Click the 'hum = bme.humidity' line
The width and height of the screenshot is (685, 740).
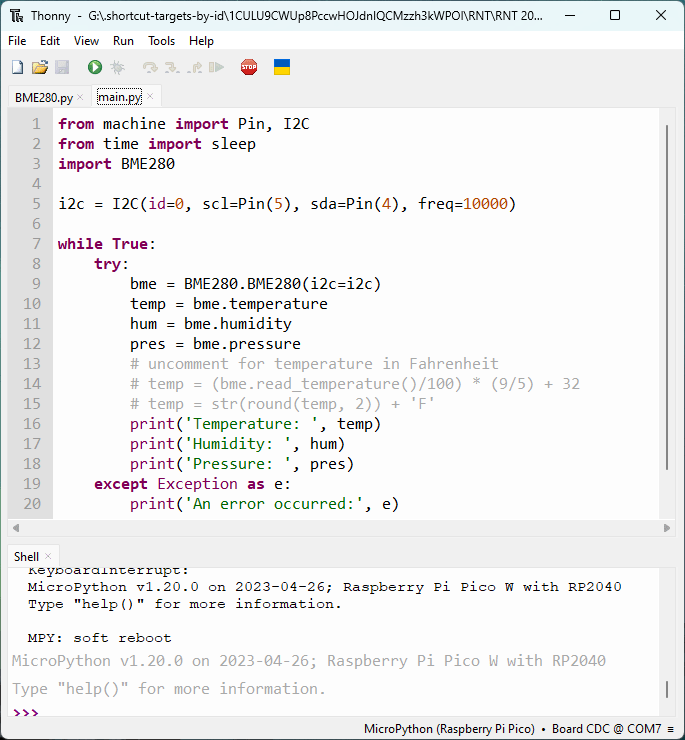click(x=211, y=324)
